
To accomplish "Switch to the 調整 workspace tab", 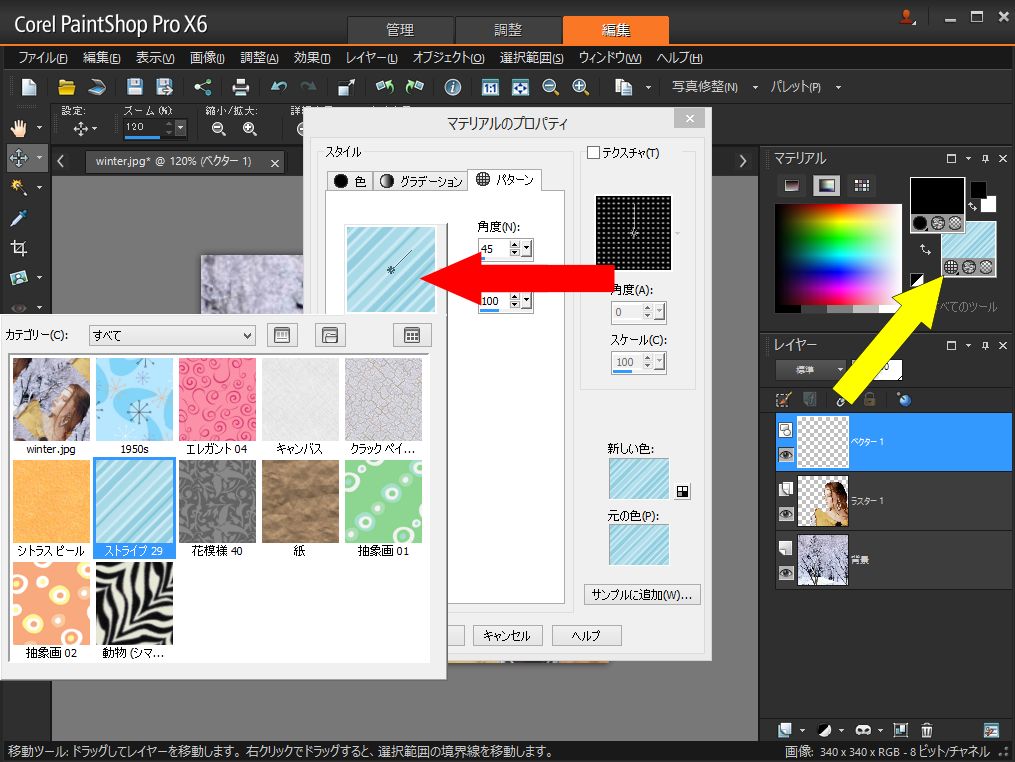I will (508, 30).
